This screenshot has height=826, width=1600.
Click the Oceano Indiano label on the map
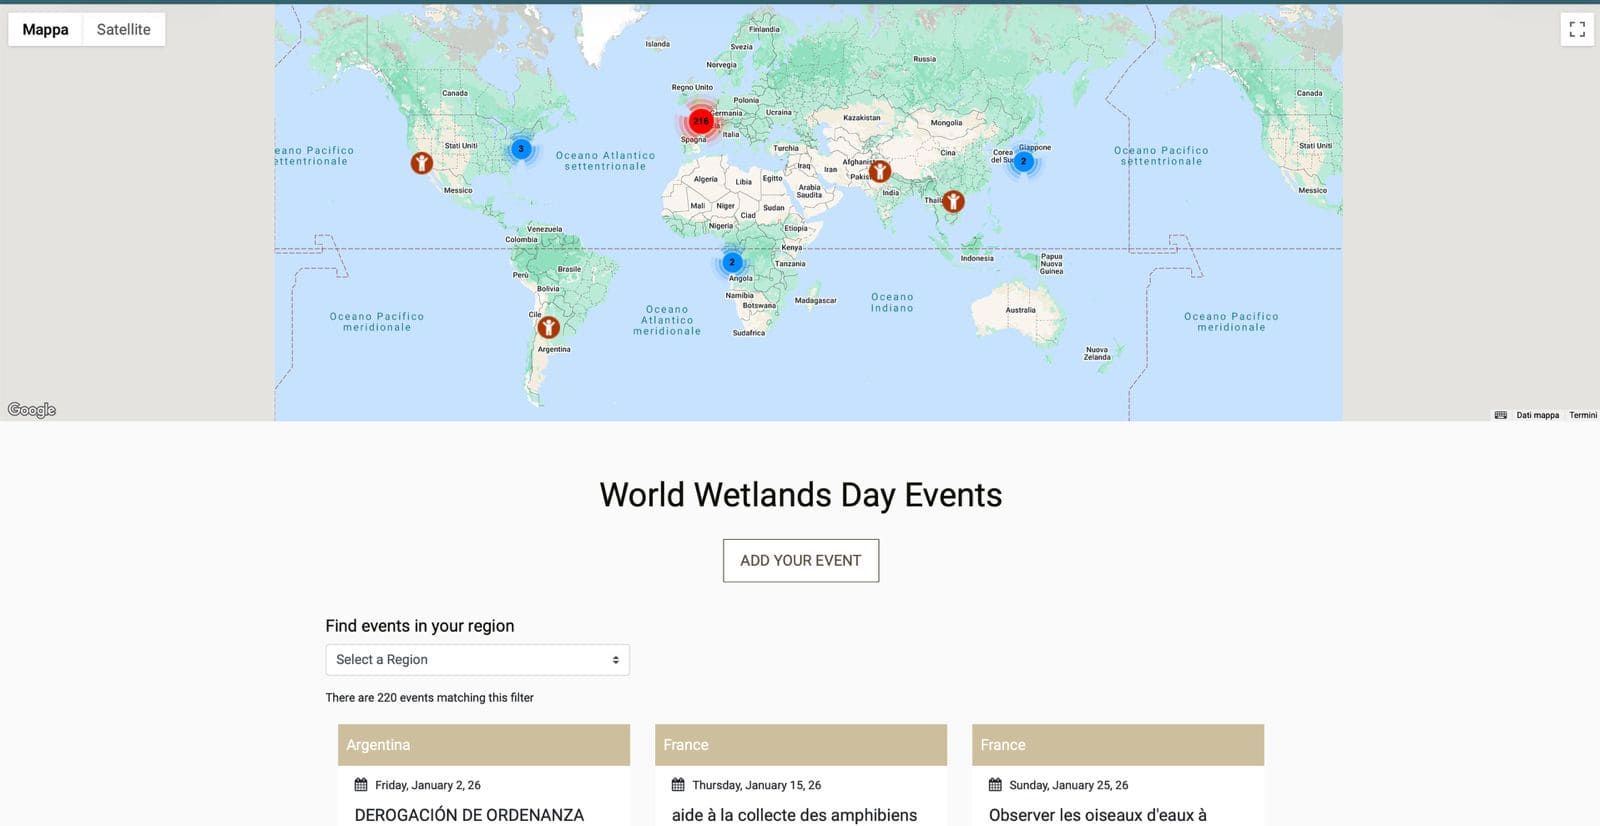pos(892,303)
